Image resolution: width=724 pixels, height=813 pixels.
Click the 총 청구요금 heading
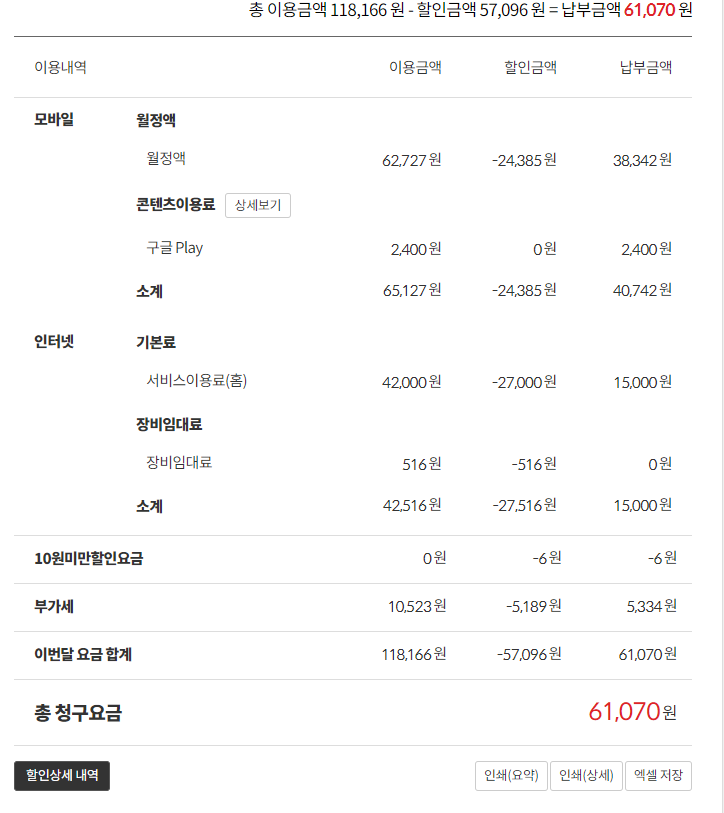(x=78, y=713)
